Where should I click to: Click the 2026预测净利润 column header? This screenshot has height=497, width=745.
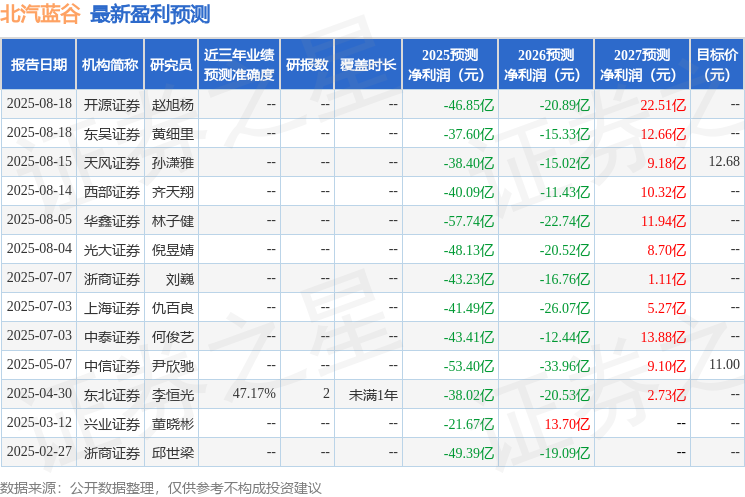tap(546, 65)
